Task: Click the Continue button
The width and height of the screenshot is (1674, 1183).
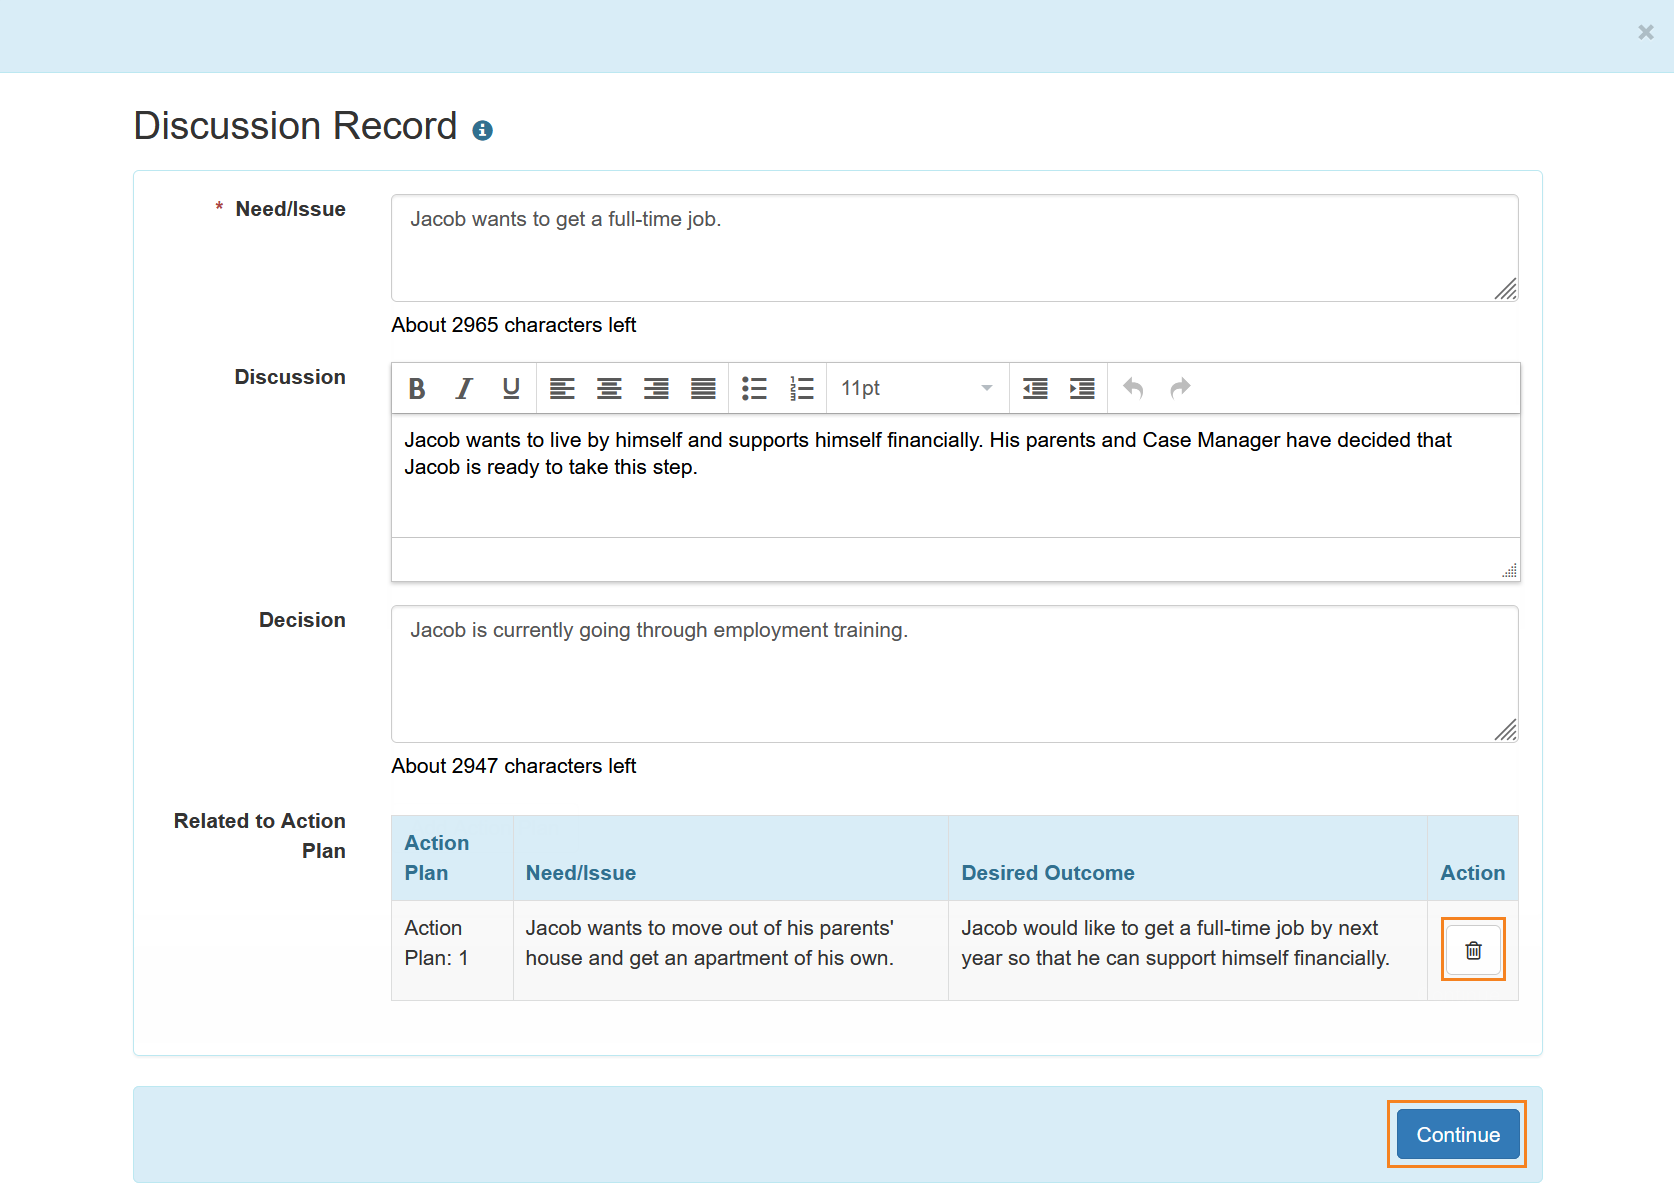Action: (1456, 1134)
